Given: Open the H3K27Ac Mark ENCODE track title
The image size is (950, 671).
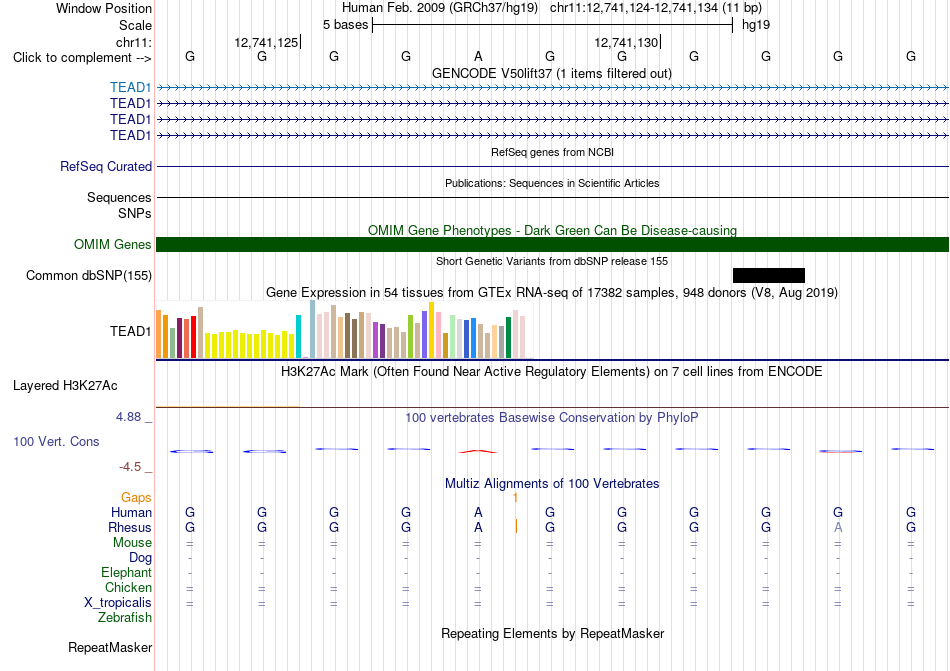Looking at the screenshot, I should 552,372.
